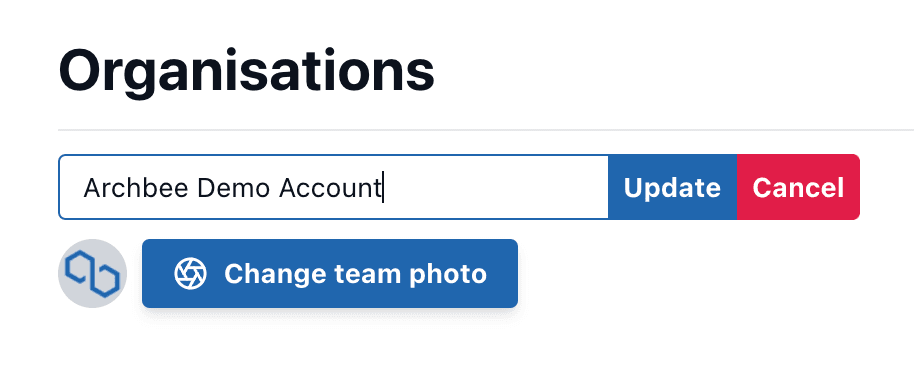This screenshot has width=914, height=382.
Task: Click the 'Change team photo' label text
Action: point(355,274)
